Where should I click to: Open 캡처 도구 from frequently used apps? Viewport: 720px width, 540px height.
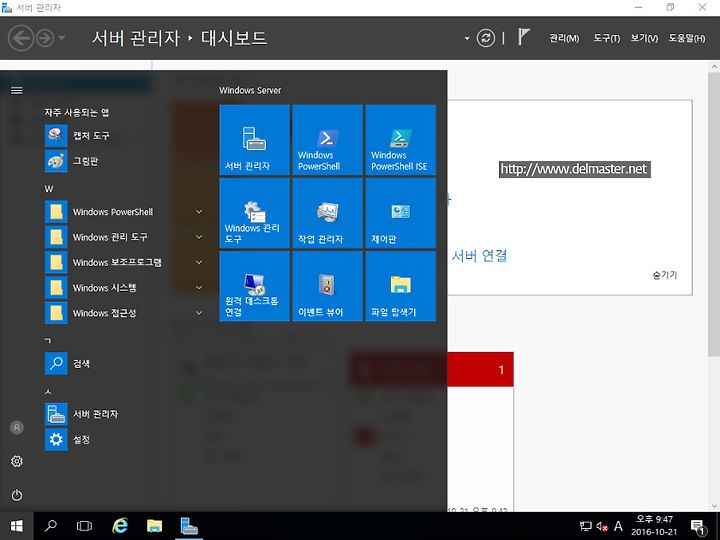(124, 135)
